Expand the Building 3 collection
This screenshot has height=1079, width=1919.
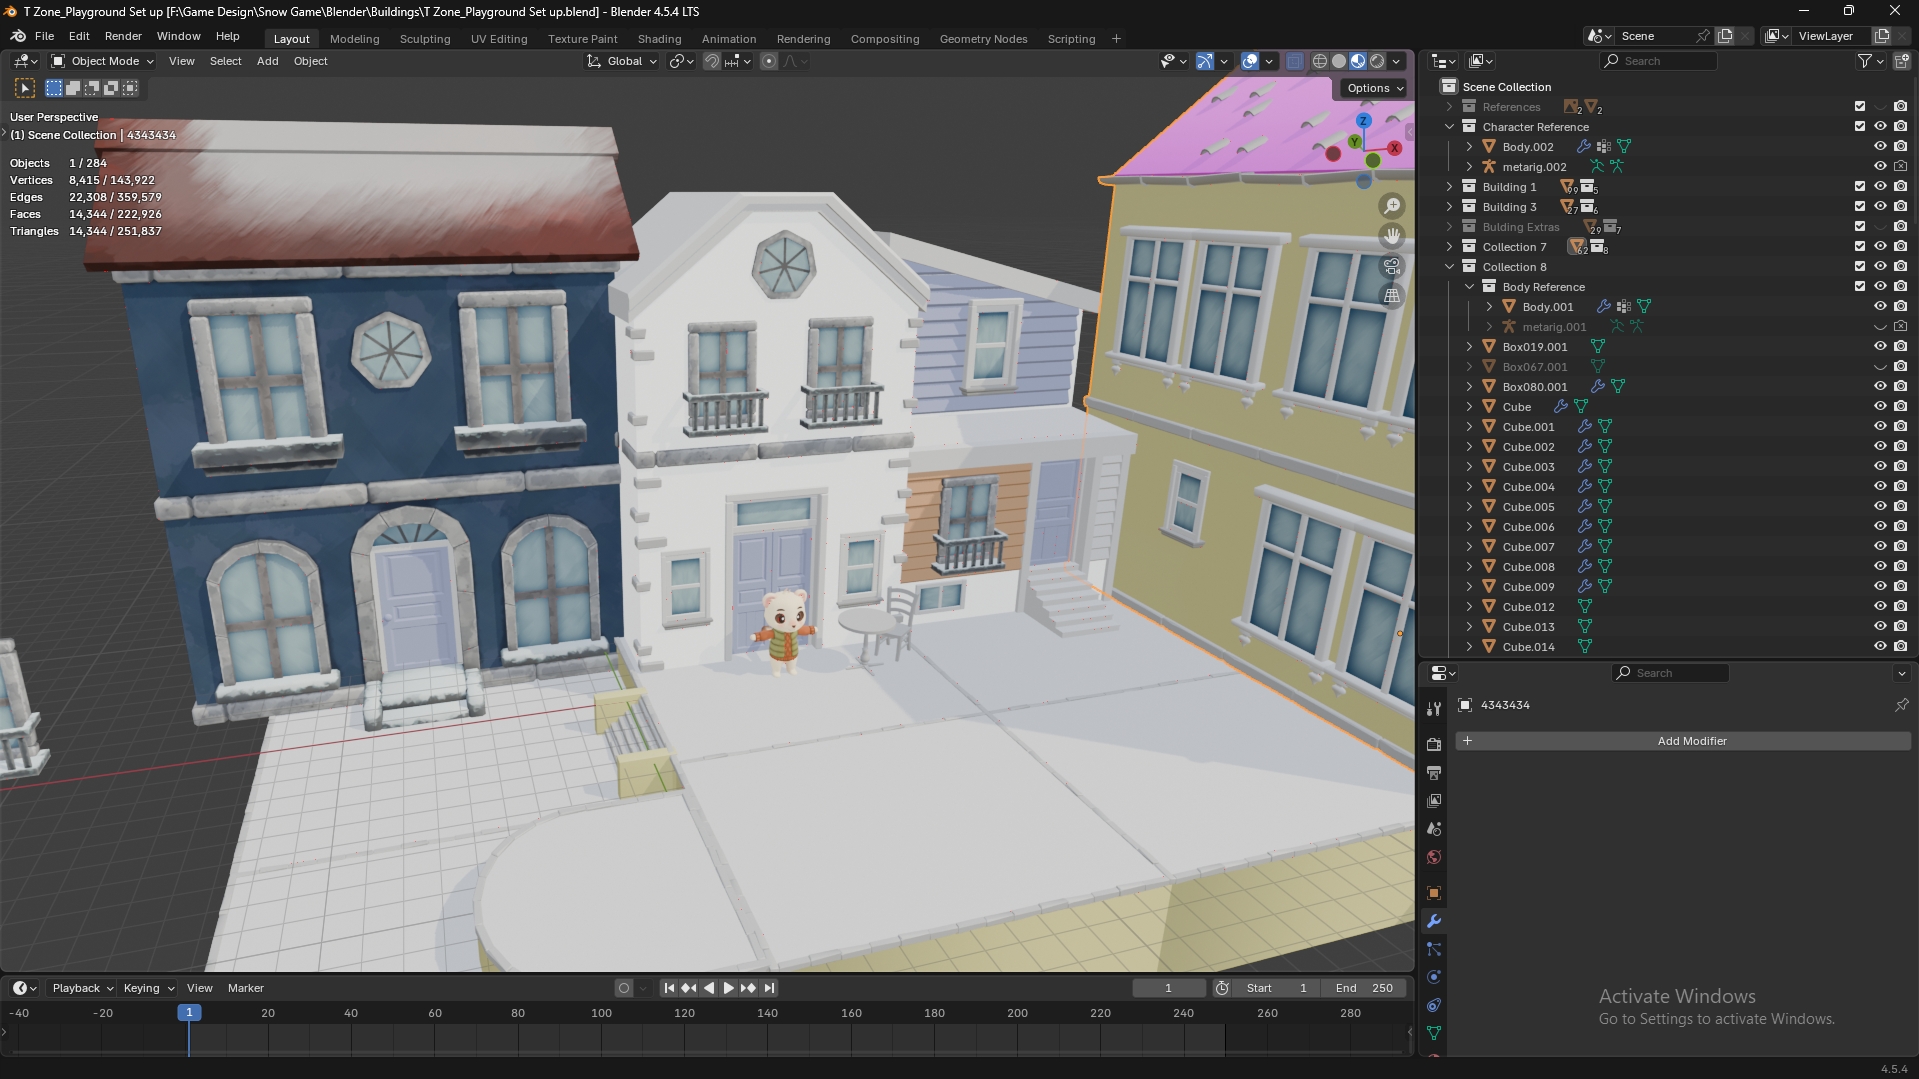1449,207
